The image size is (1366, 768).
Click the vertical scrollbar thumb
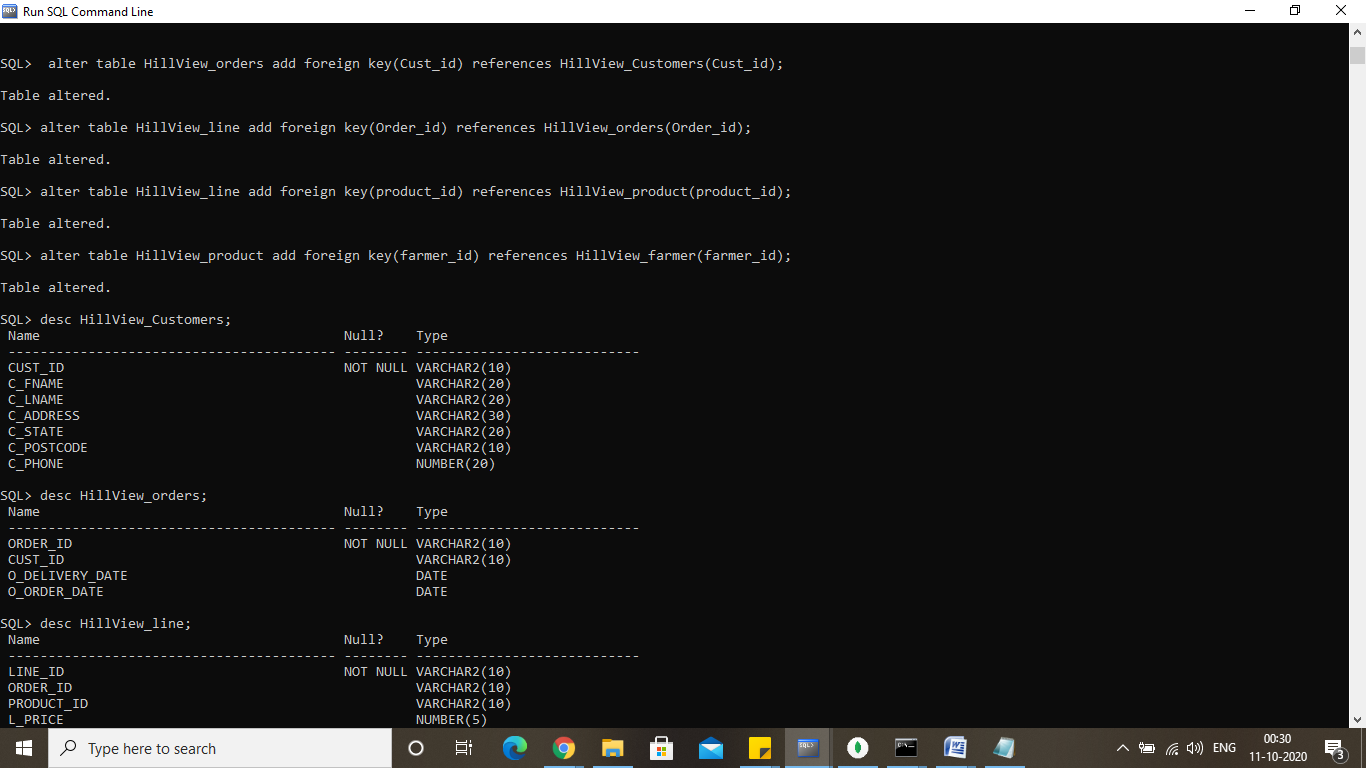pyautogui.click(x=1357, y=55)
